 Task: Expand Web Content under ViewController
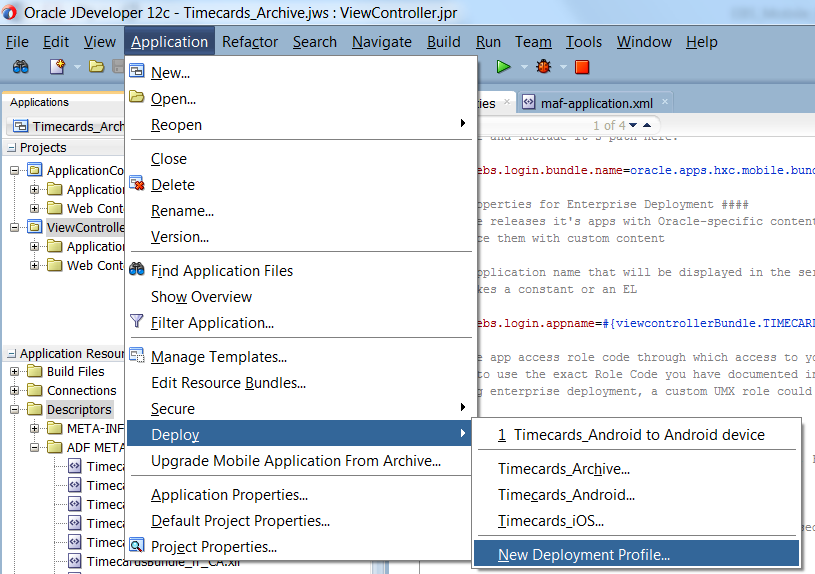[34, 265]
